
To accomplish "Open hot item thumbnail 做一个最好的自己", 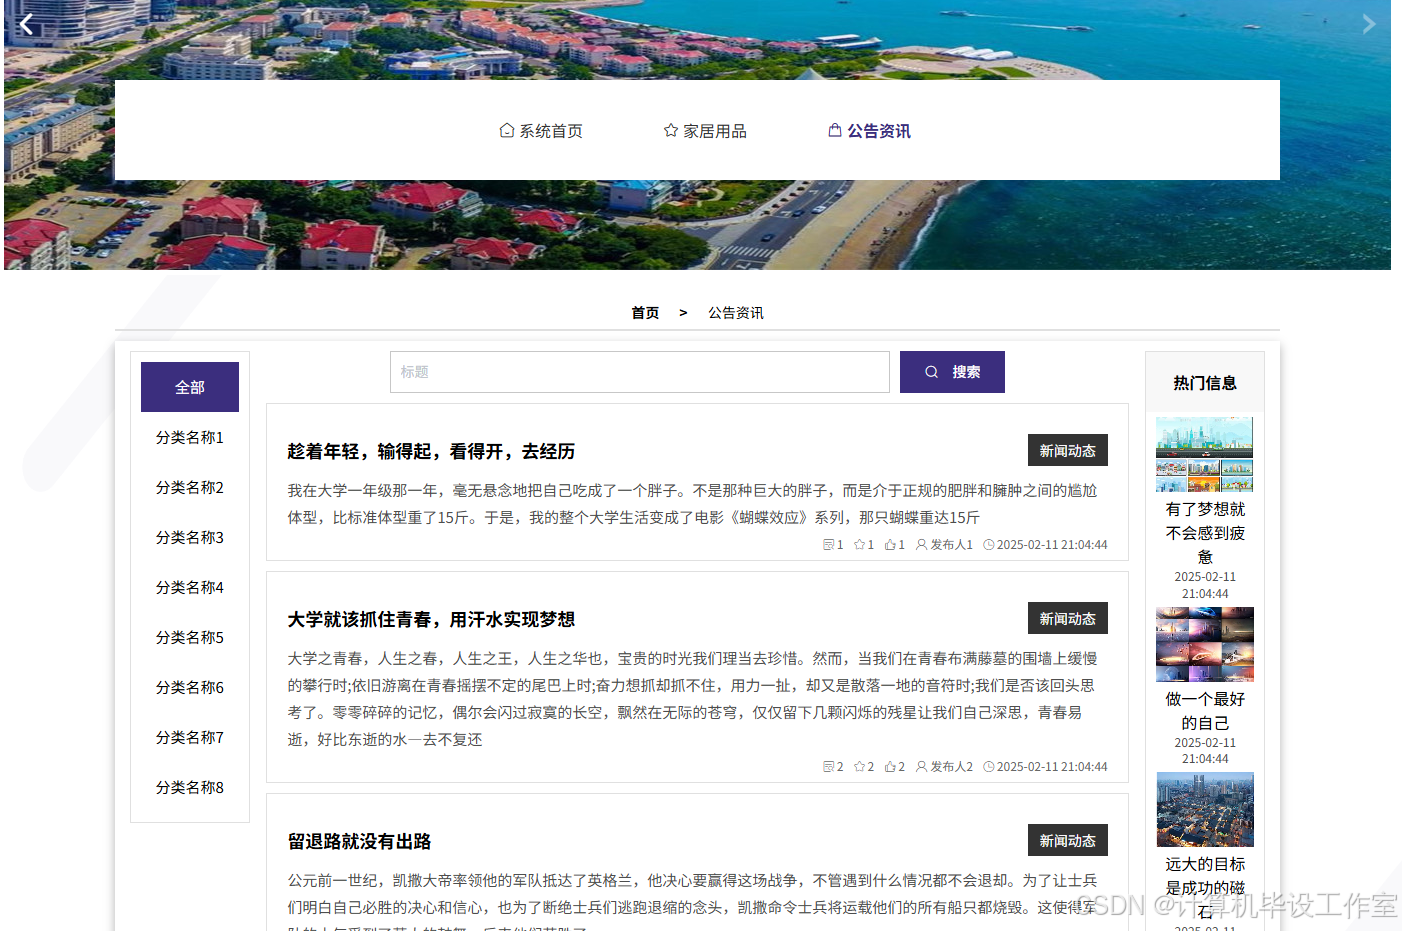I will click(1205, 645).
